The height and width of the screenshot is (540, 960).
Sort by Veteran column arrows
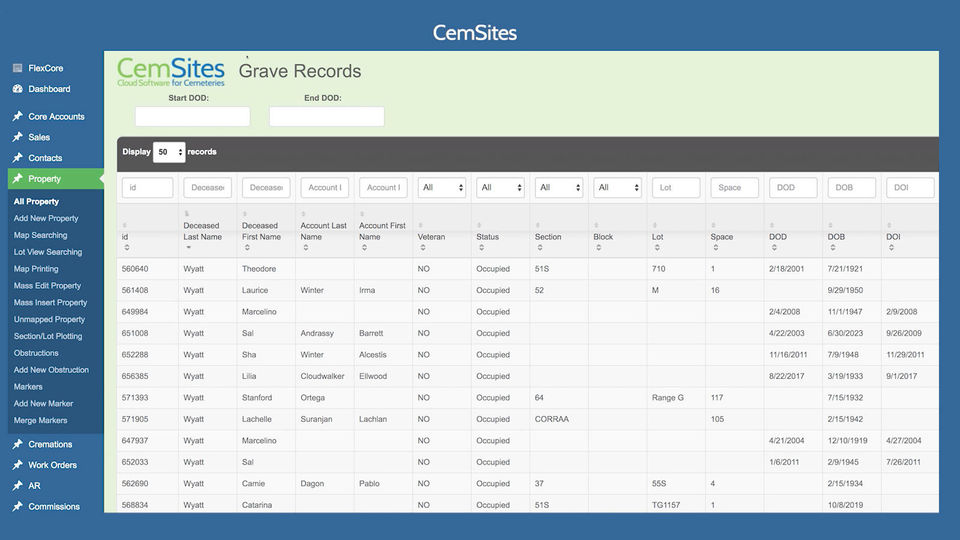click(422, 248)
